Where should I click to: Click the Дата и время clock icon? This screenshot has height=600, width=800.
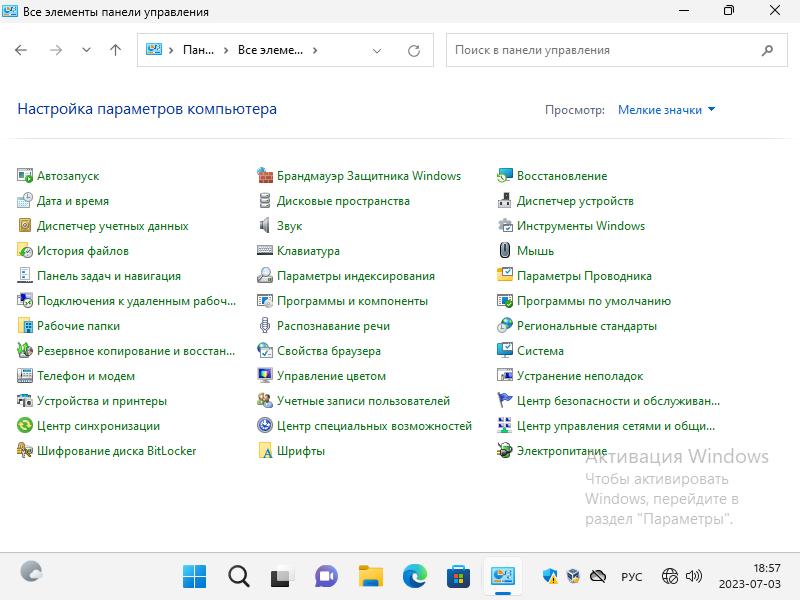[24, 201]
